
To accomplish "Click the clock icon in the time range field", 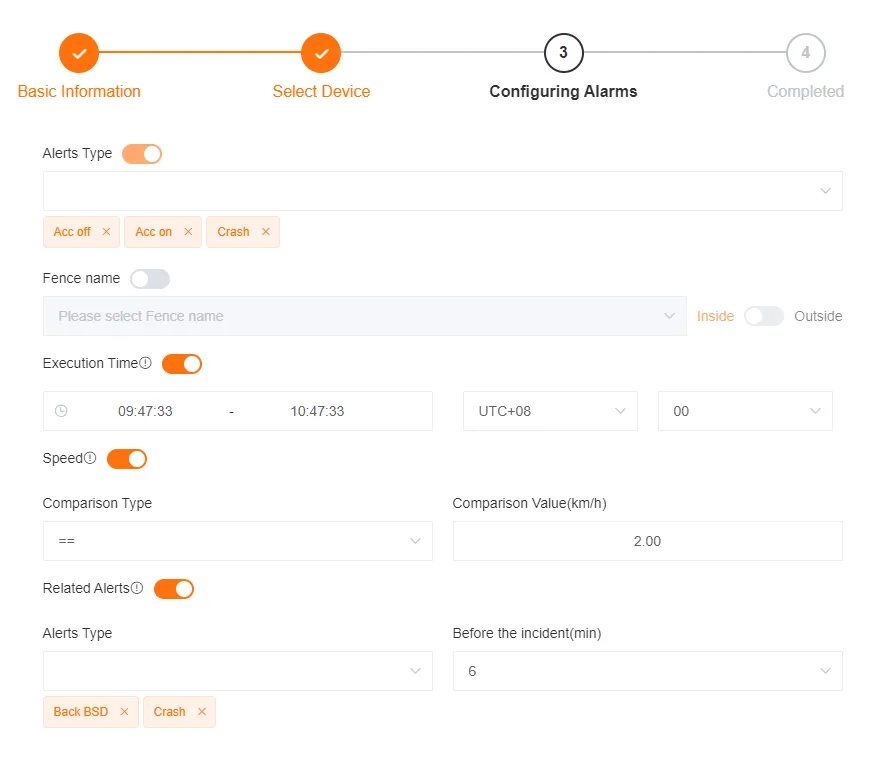I will pos(60,410).
